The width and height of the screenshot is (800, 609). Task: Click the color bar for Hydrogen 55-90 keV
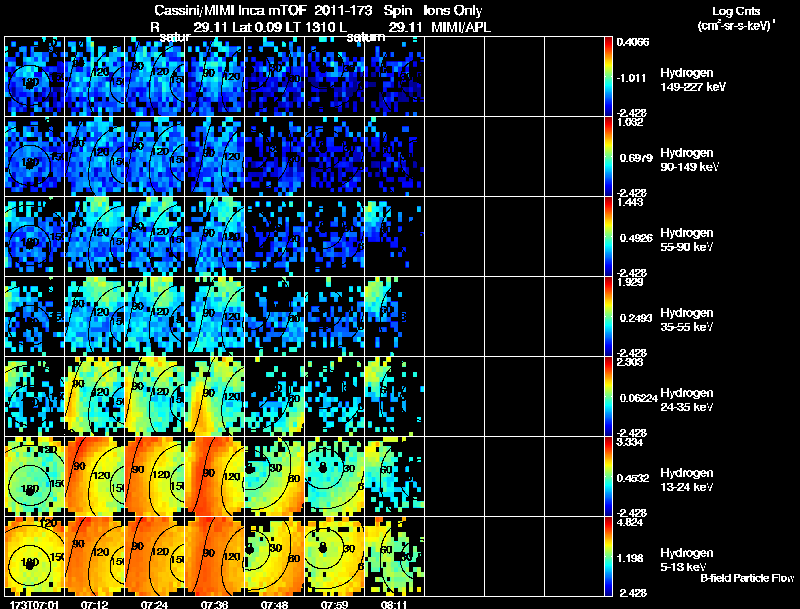[608, 237]
